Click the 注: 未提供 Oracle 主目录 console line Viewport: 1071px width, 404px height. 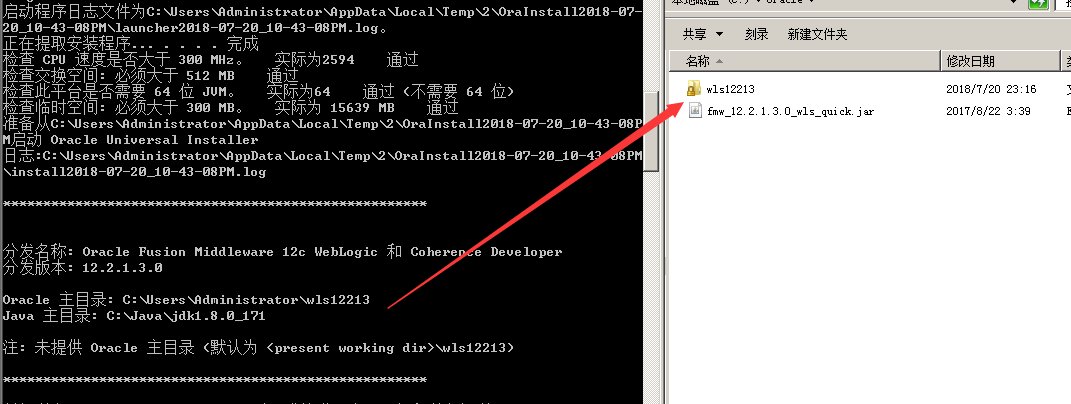coord(258,347)
